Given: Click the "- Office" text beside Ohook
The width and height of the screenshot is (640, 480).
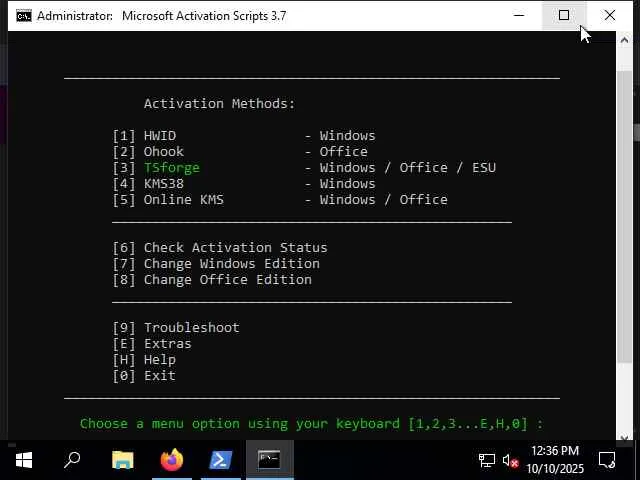Looking at the screenshot, I should [x=336, y=151].
